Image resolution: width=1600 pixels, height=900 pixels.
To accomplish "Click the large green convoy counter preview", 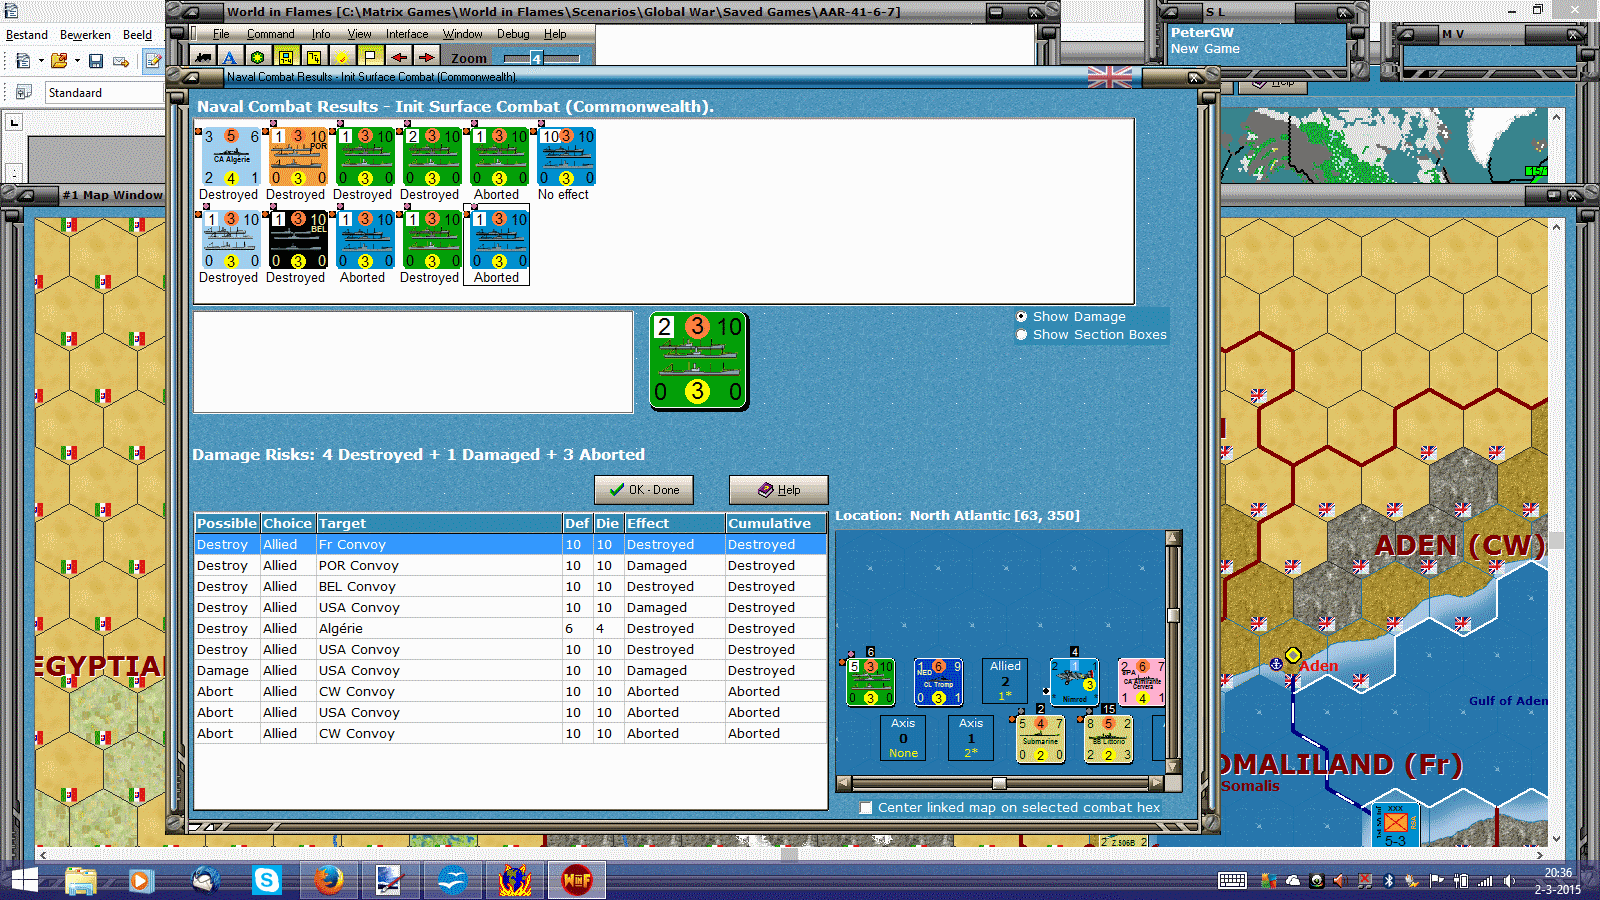I will [x=699, y=361].
